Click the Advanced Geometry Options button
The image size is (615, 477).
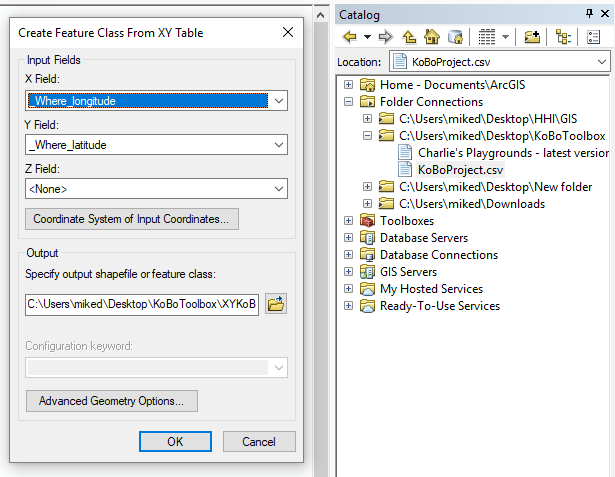click(111, 401)
